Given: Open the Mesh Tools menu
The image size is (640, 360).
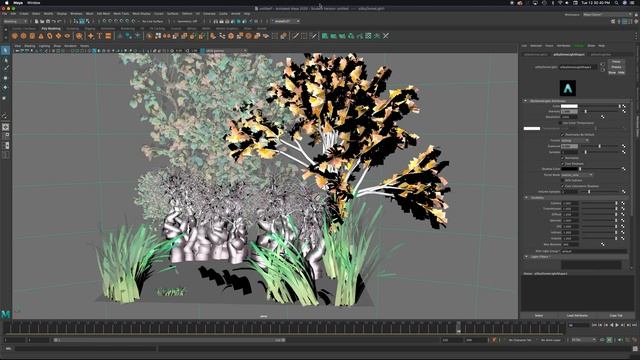Looking at the screenshot, I should [121, 13].
